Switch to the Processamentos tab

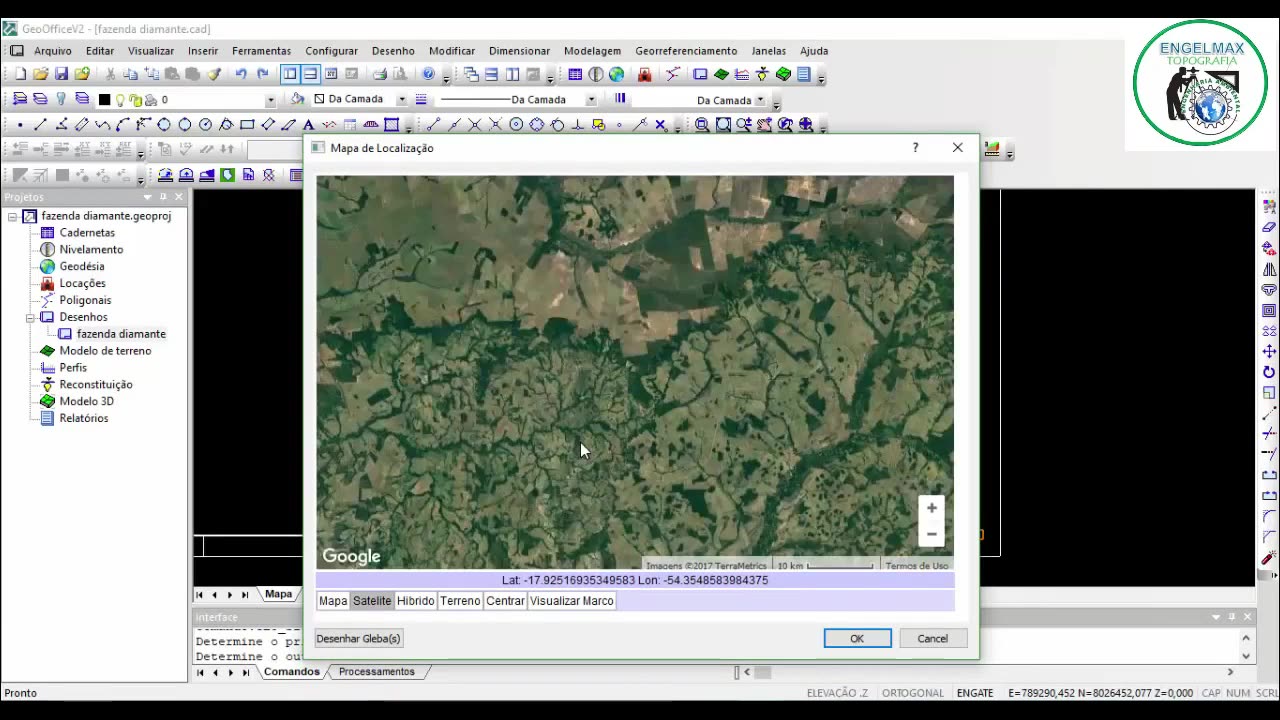(376, 672)
